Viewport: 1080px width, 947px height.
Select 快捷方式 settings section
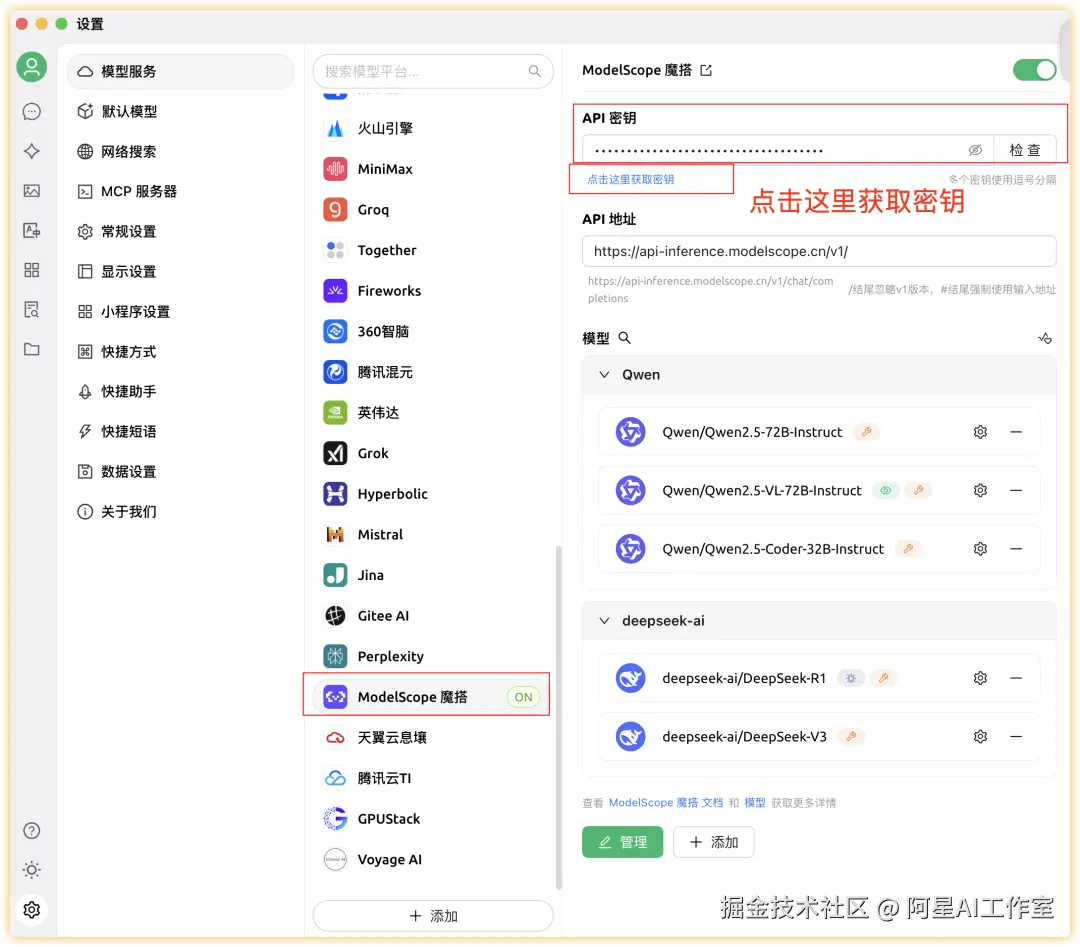(x=180, y=352)
